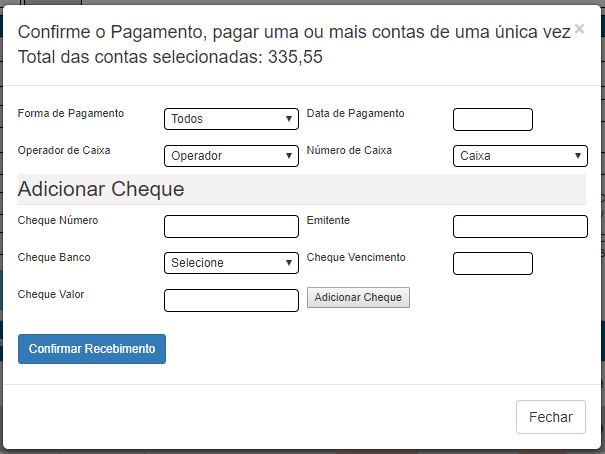
Task: Click the Operador de Caixa label
Action: click(64, 151)
